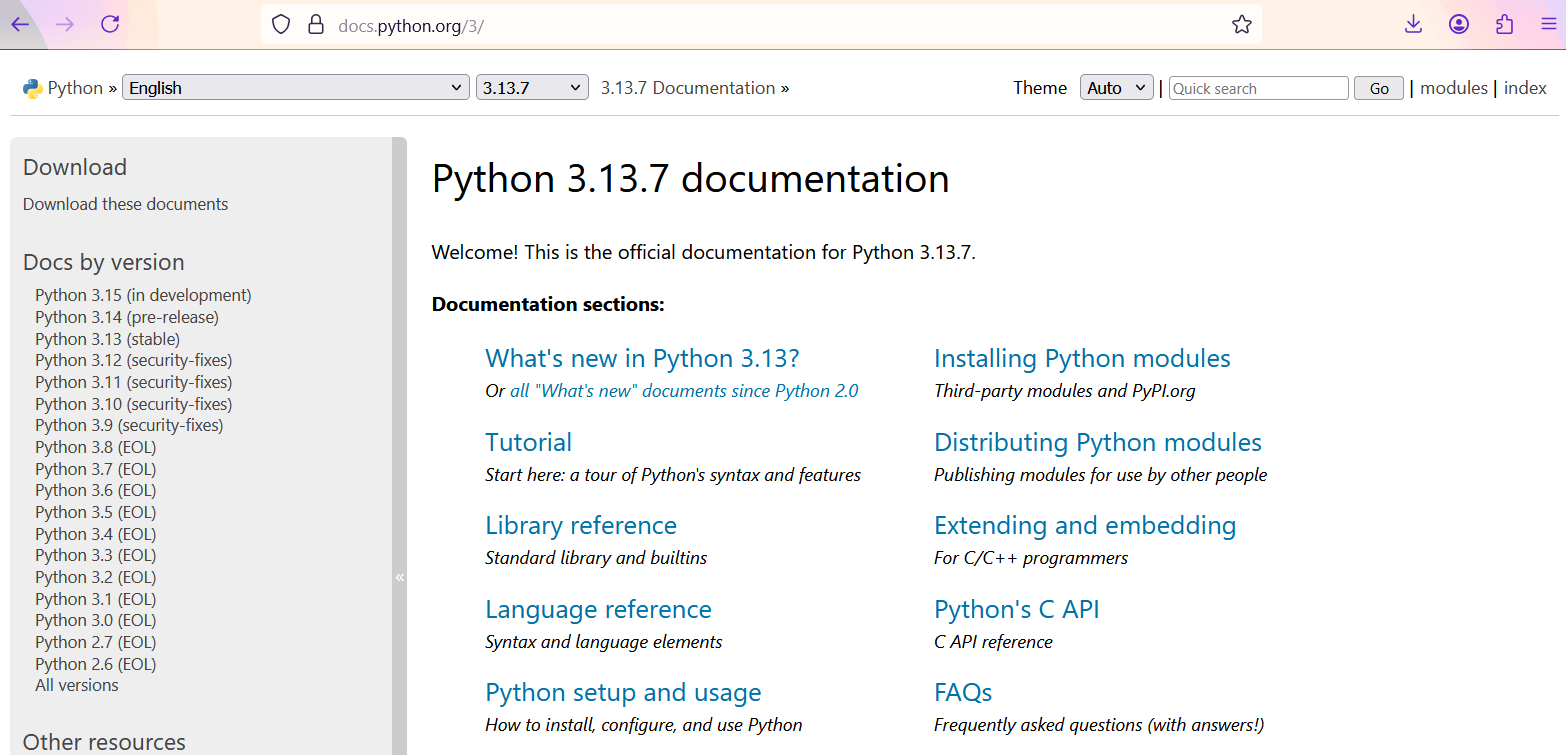Viewport: 1566px width, 755px height.
Task: Open Download these documents link
Action: click(125, 204)
